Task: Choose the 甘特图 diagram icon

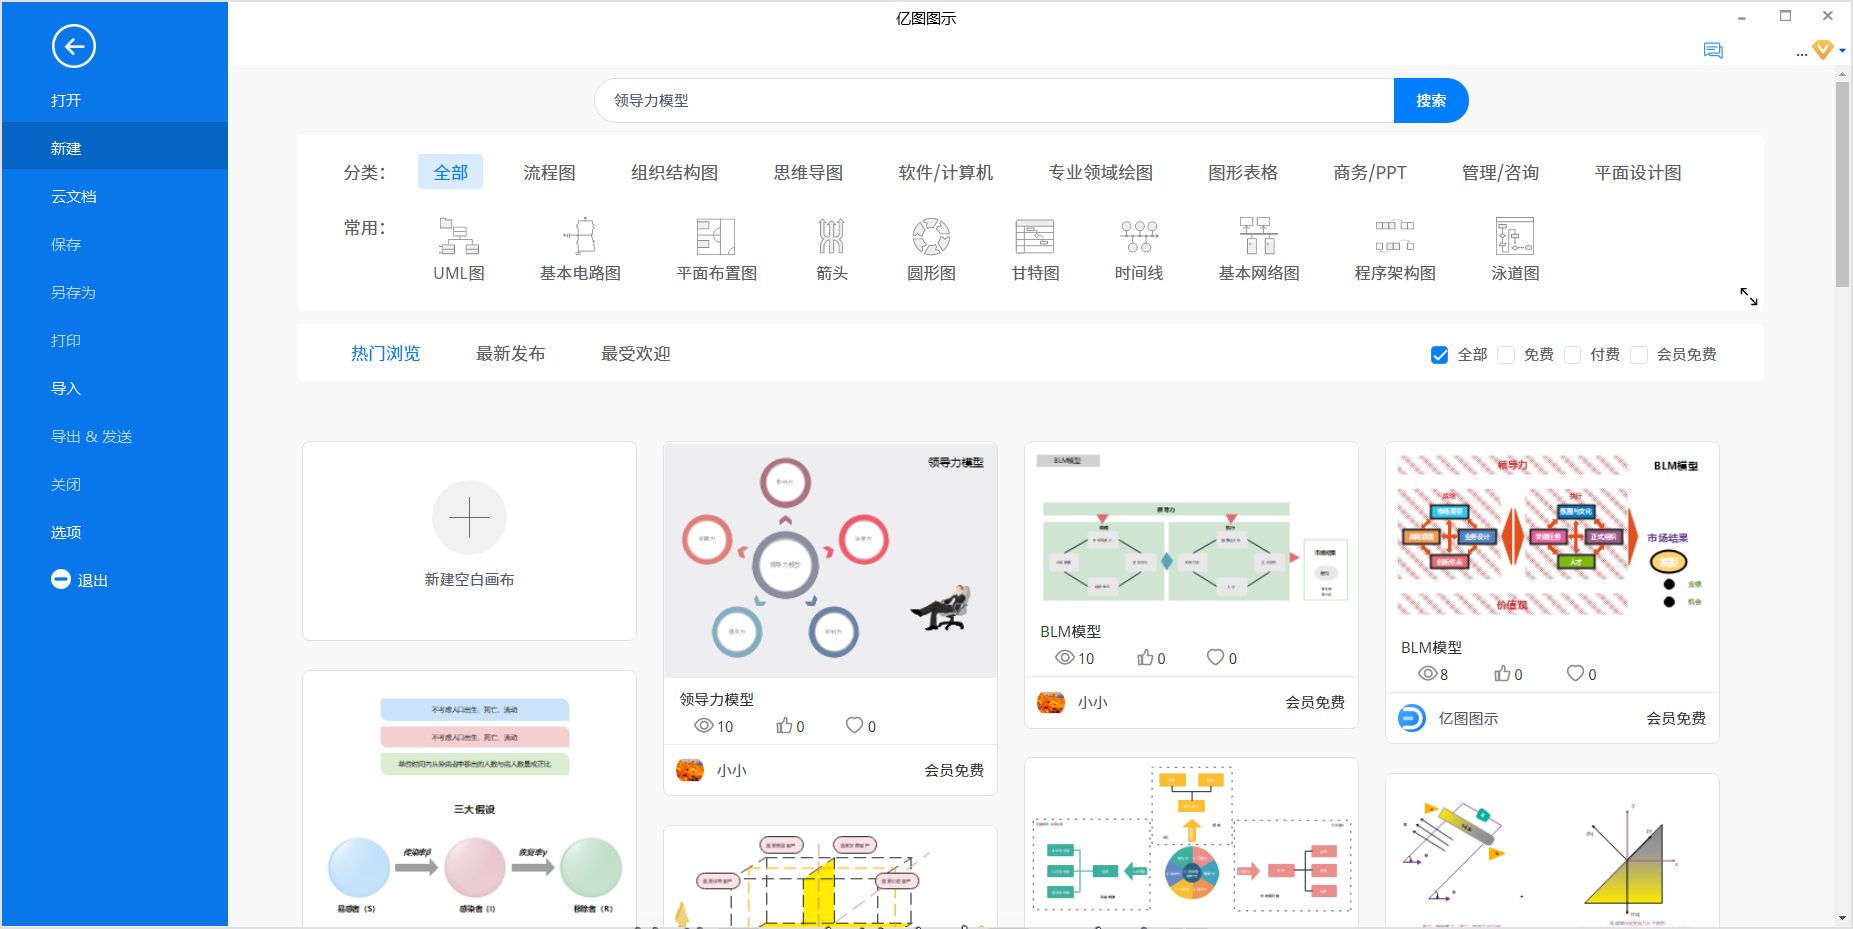Action: (1034, 237)
